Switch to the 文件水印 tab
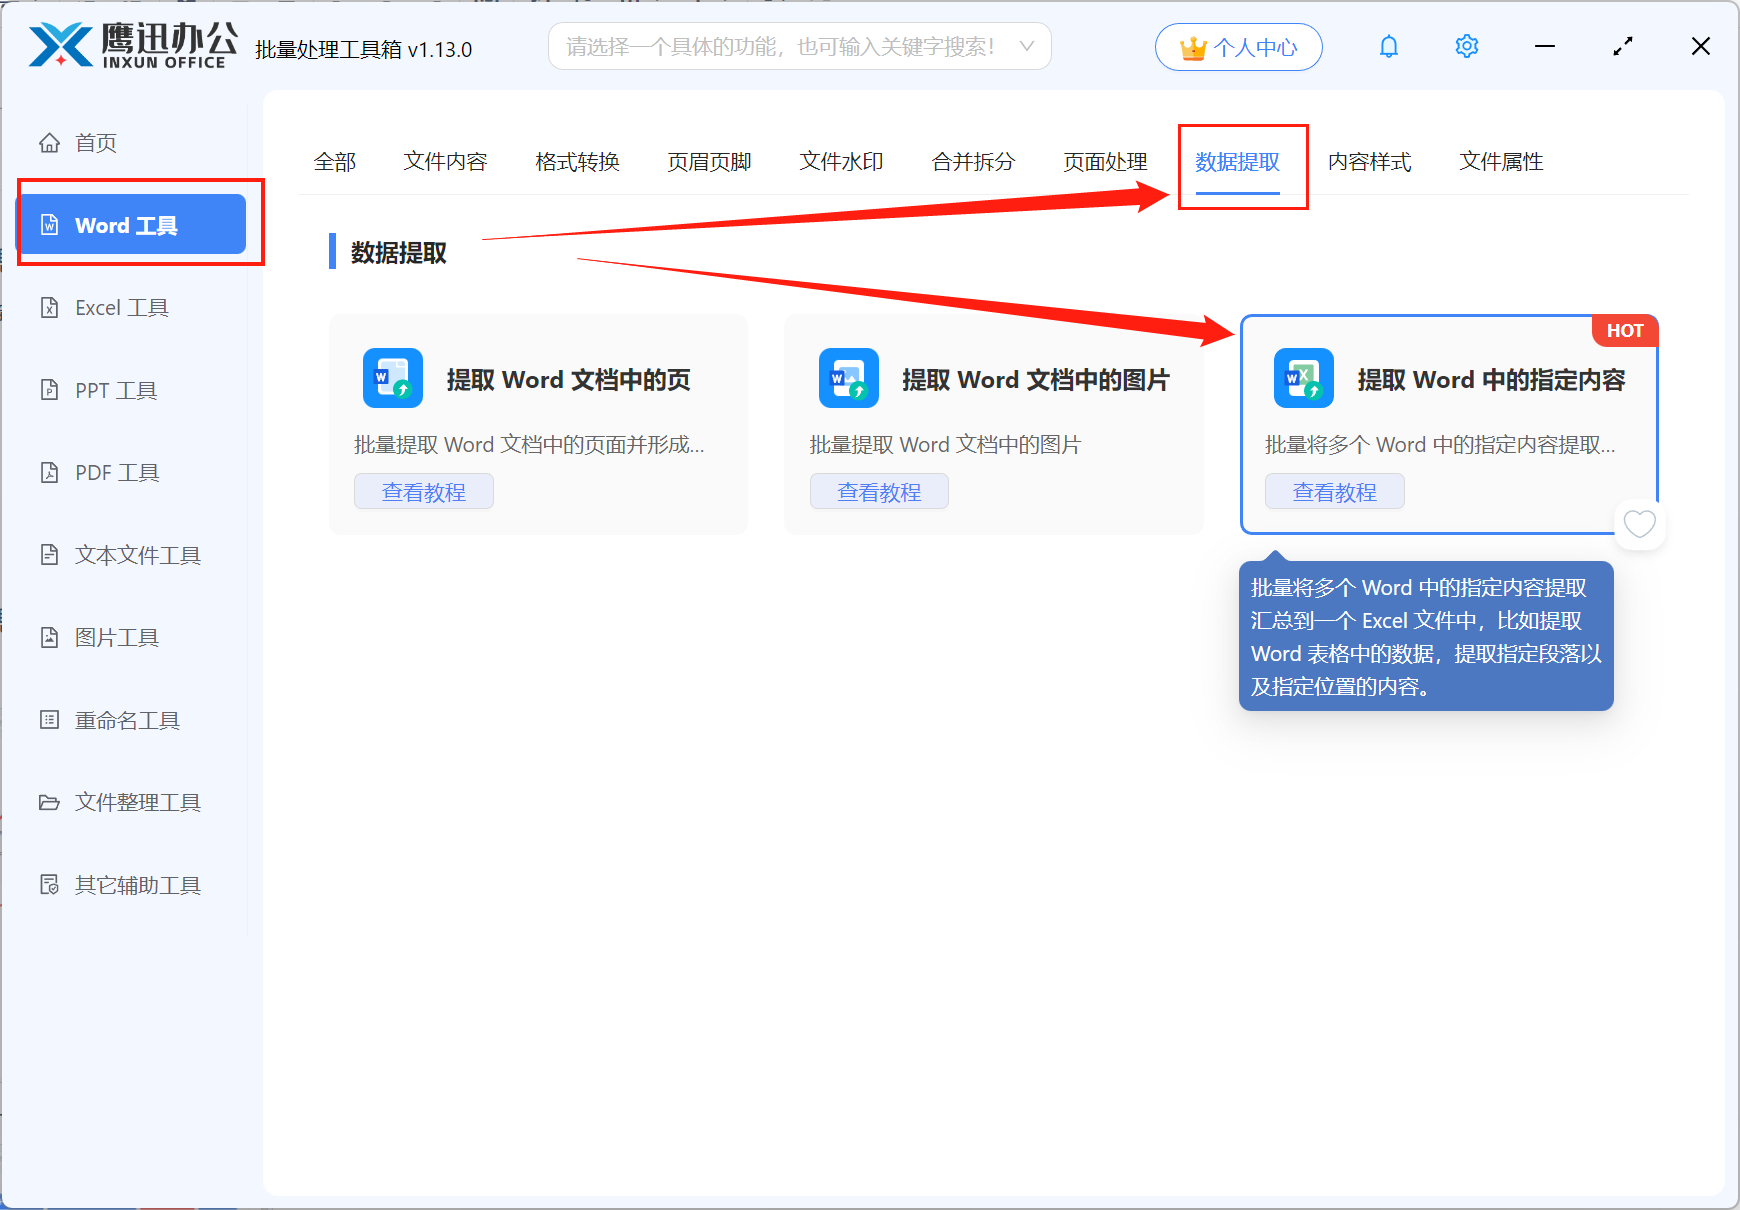Viewport: 1740px width, 1210px height. (x=841, y=161)
